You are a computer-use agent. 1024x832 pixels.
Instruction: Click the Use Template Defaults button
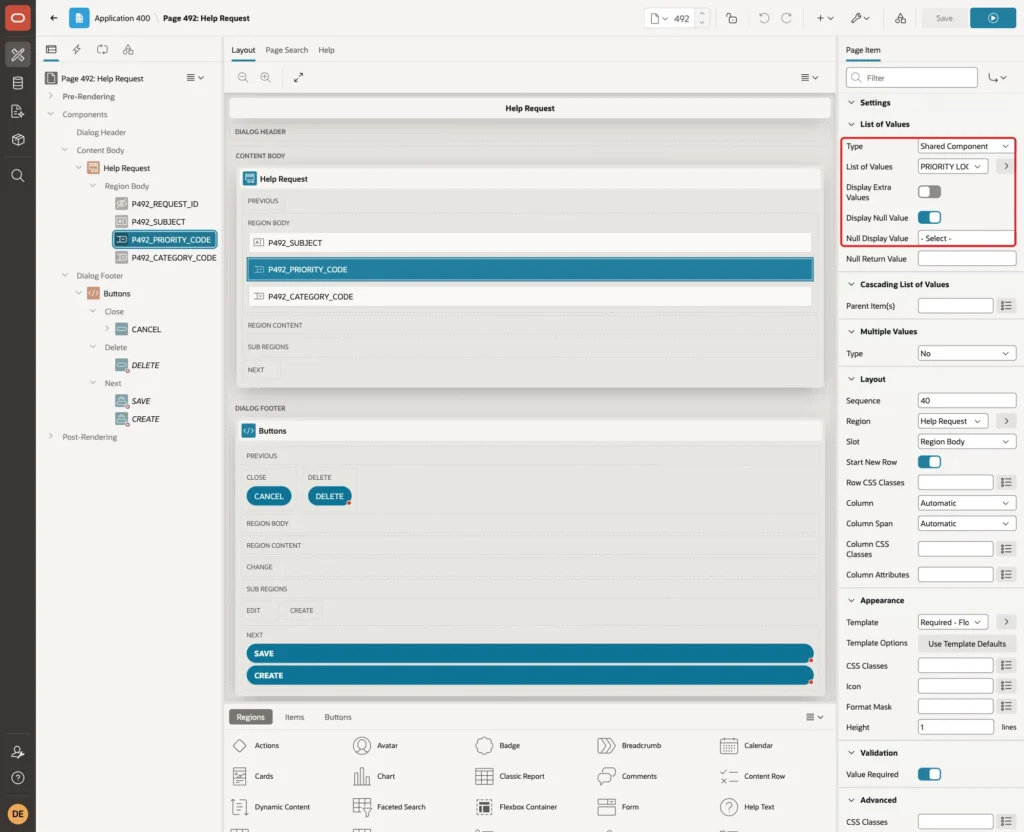[966, 643]
